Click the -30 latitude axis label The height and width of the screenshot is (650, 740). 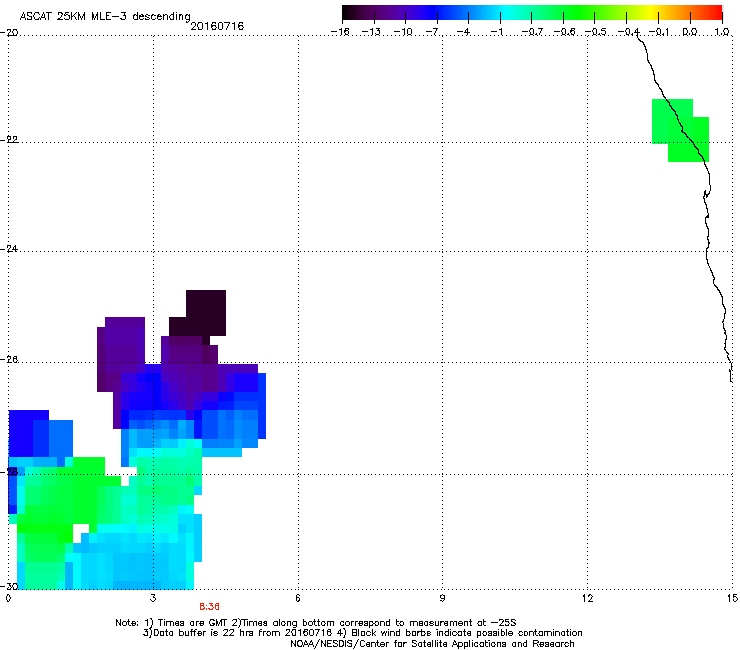[x=9, y=586]
